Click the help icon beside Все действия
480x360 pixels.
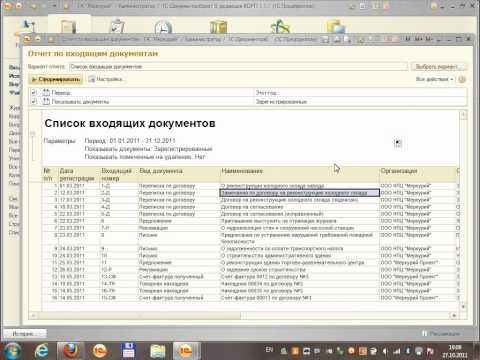click(462, 79)
